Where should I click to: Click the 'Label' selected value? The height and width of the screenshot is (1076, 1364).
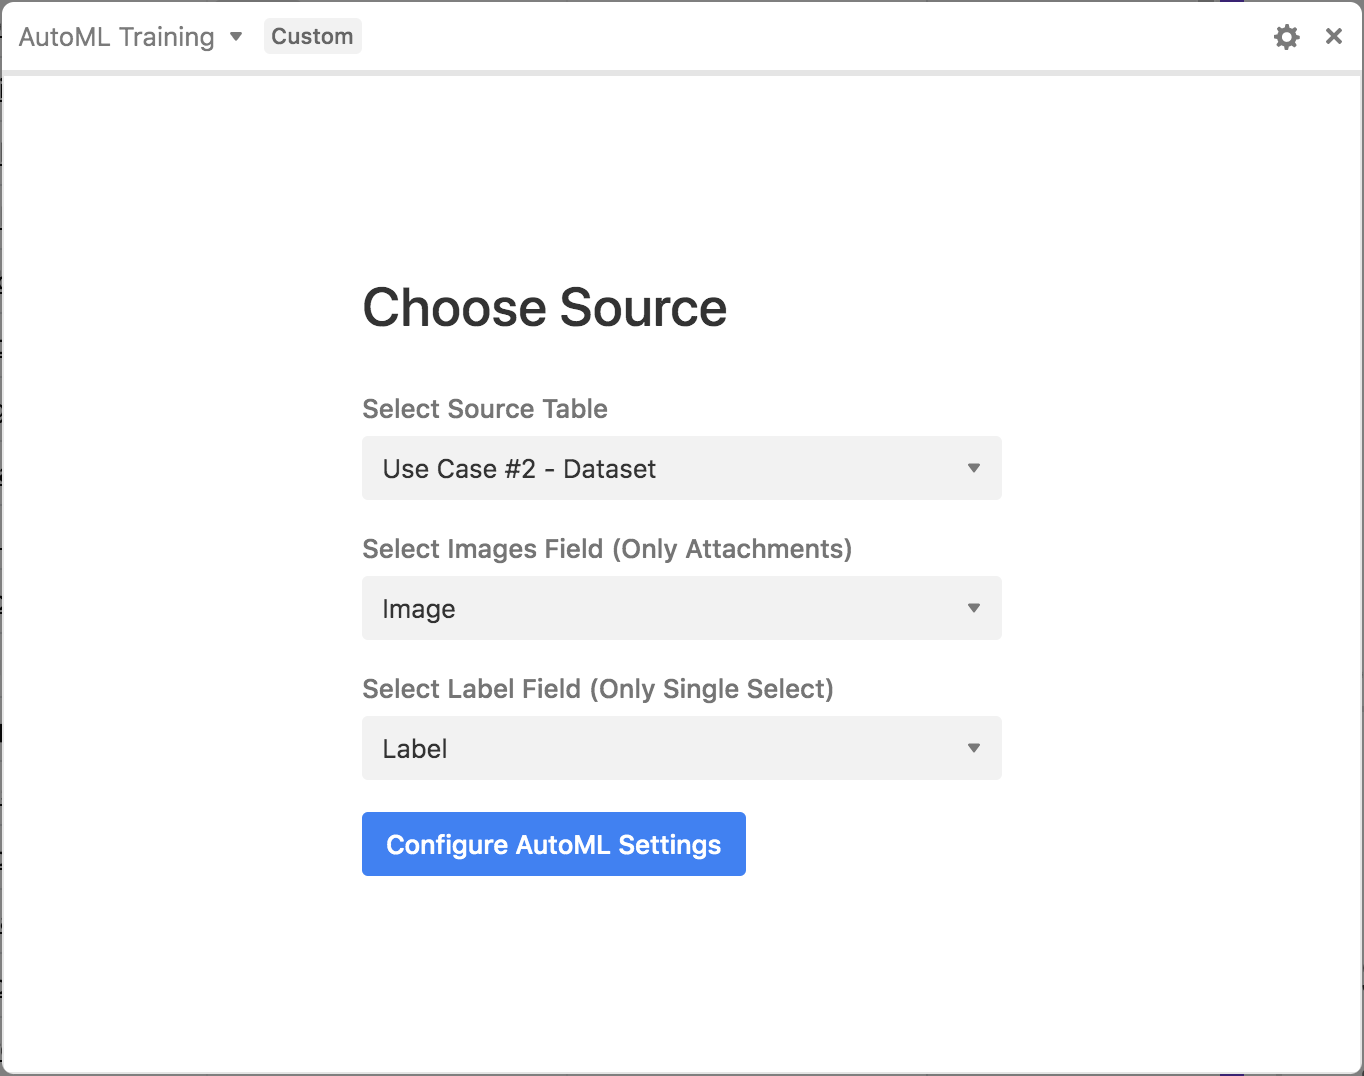click(415, 749)
